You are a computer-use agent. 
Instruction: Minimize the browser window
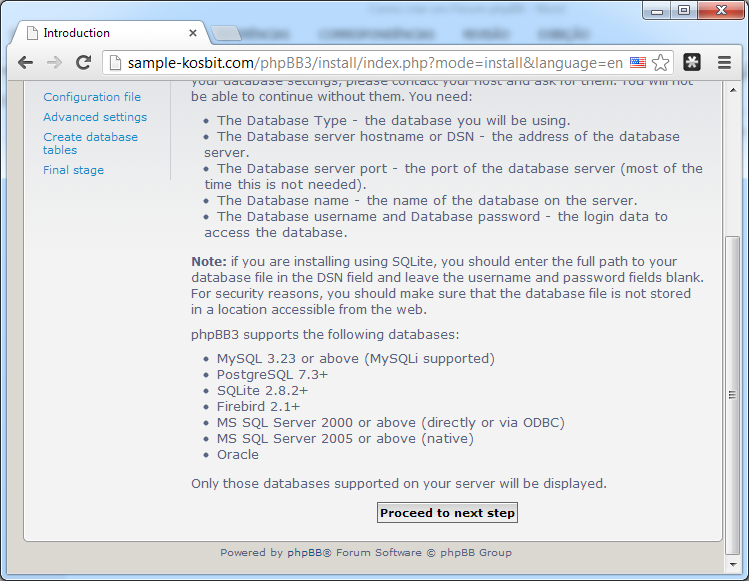pos(657,11)
